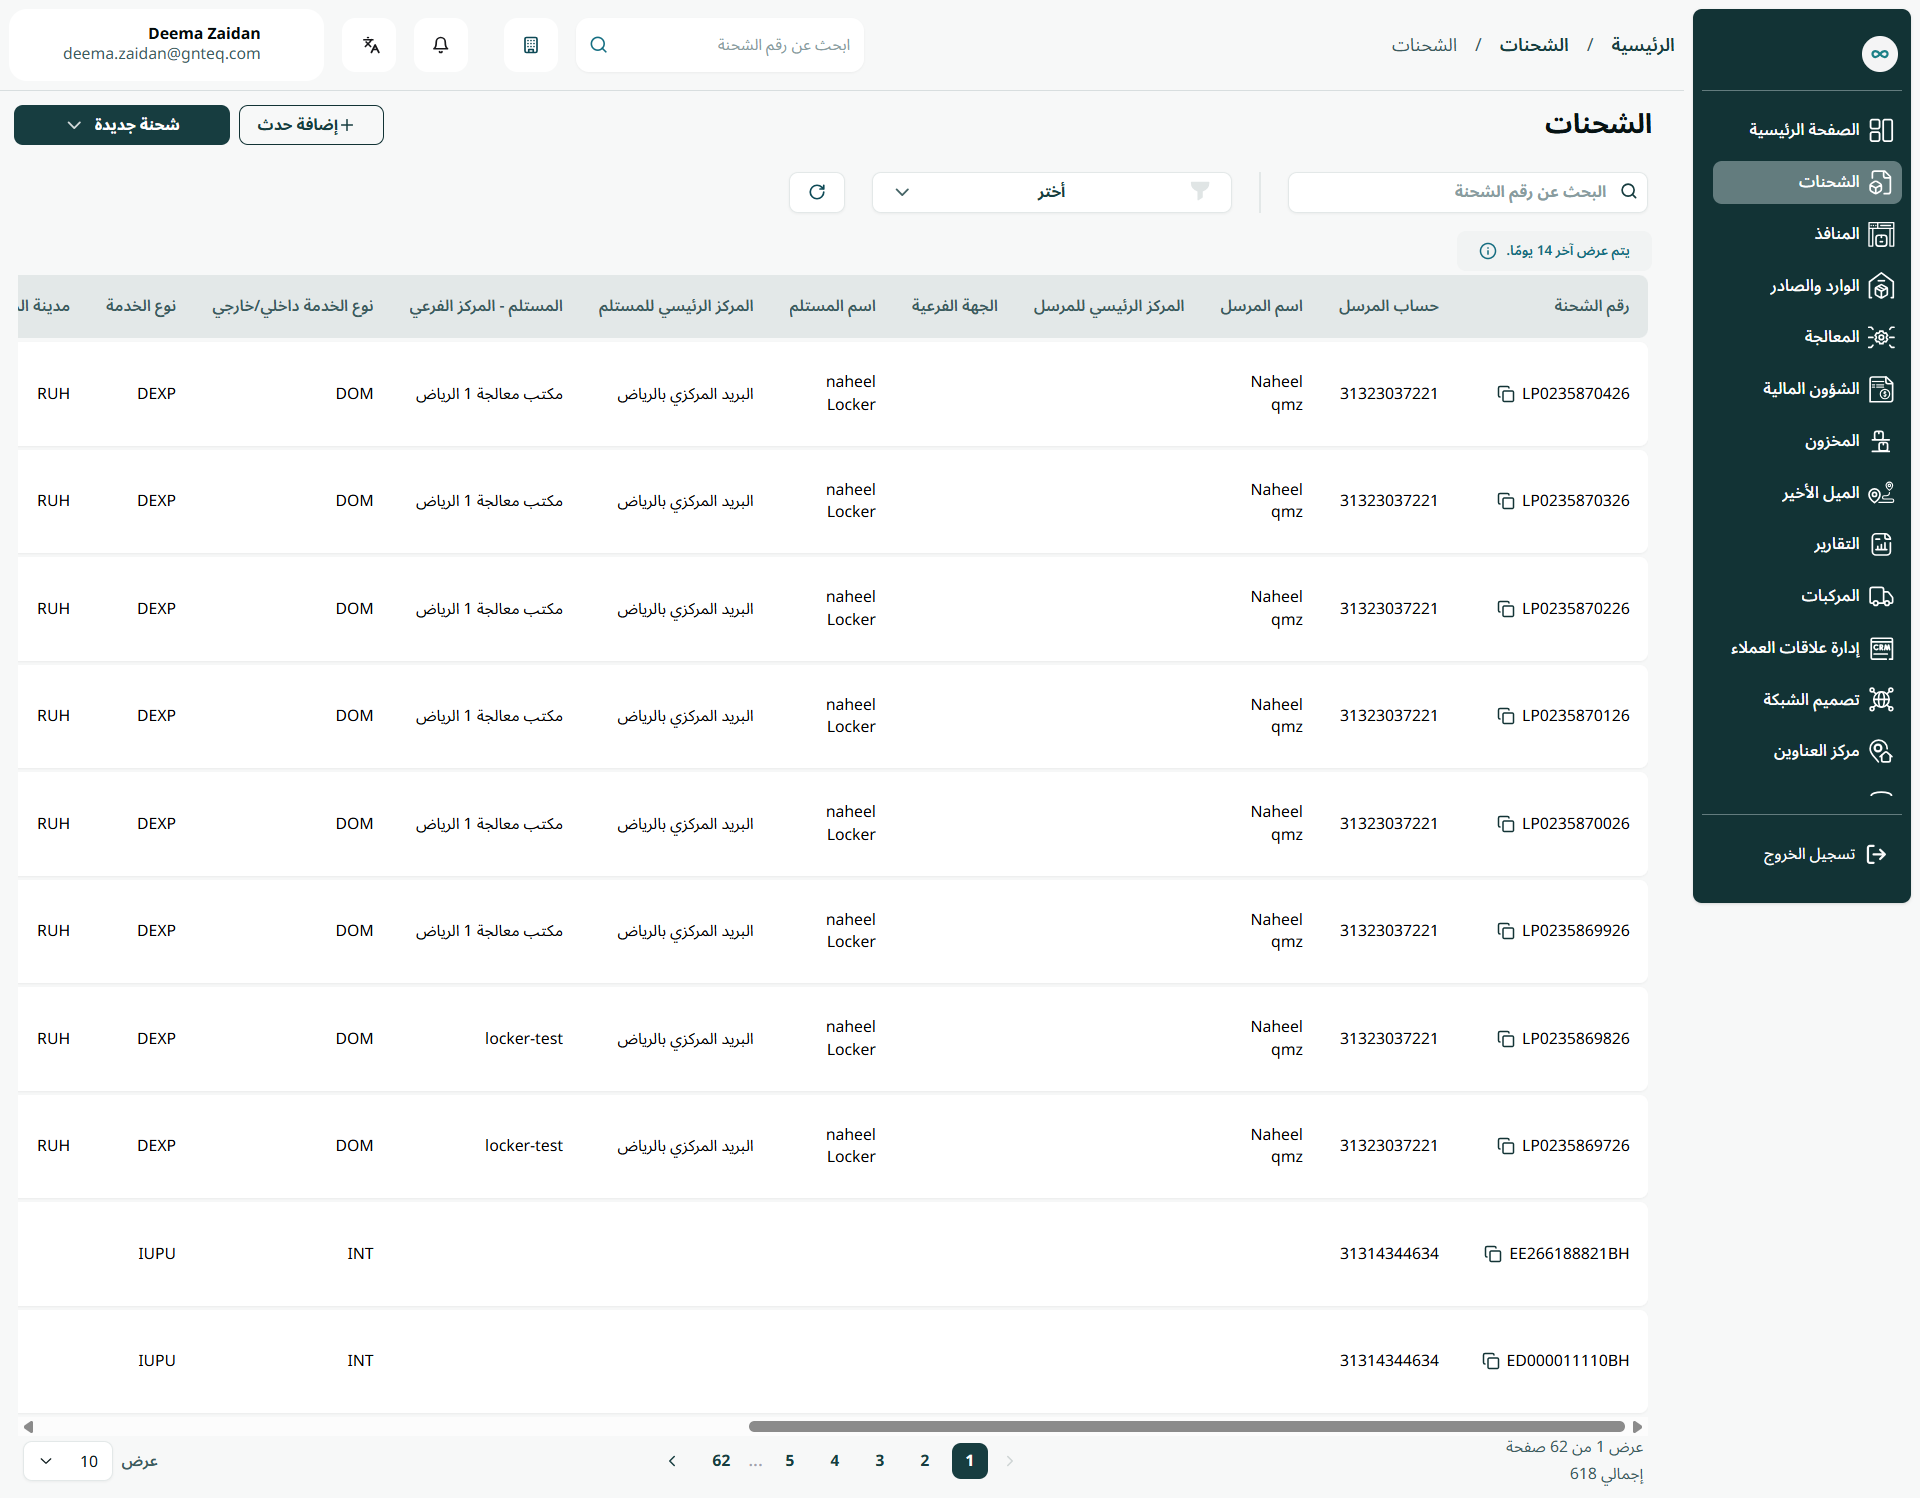Copy shipment number EE266188821BH
The image size is (1920, 1498).
(1493, 1254)
